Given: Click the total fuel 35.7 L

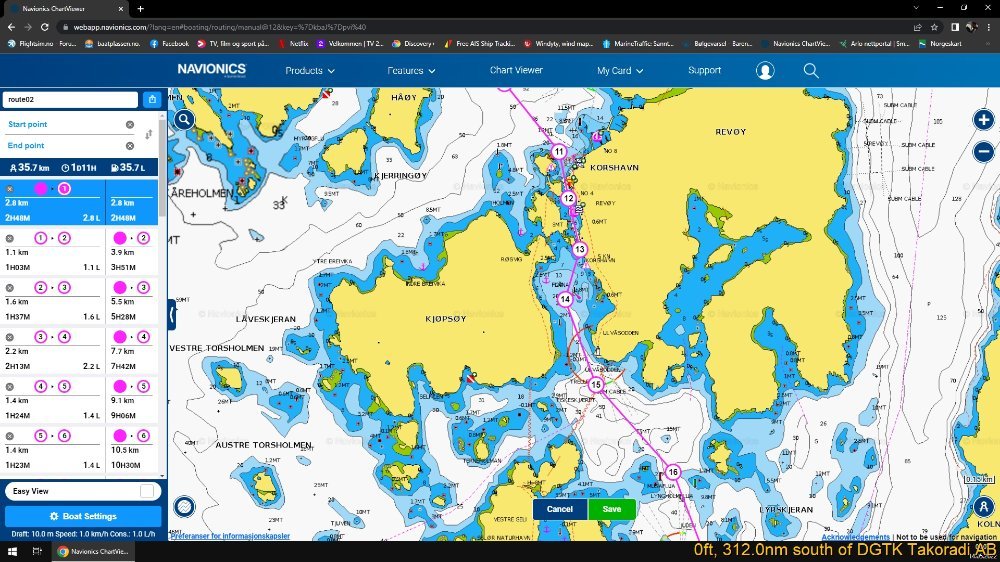Looking at the screenshot, I should pyautogui.click(x=129, y=168).
